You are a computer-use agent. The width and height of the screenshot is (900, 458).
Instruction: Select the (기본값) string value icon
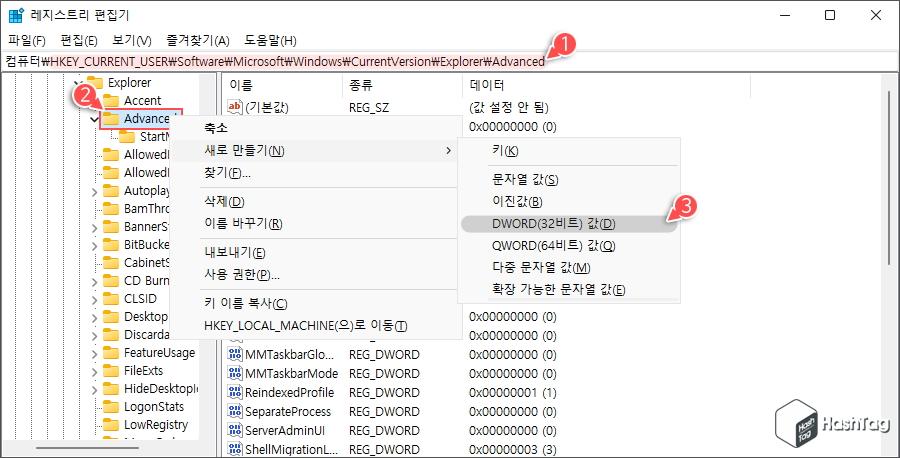pos(235,107)
